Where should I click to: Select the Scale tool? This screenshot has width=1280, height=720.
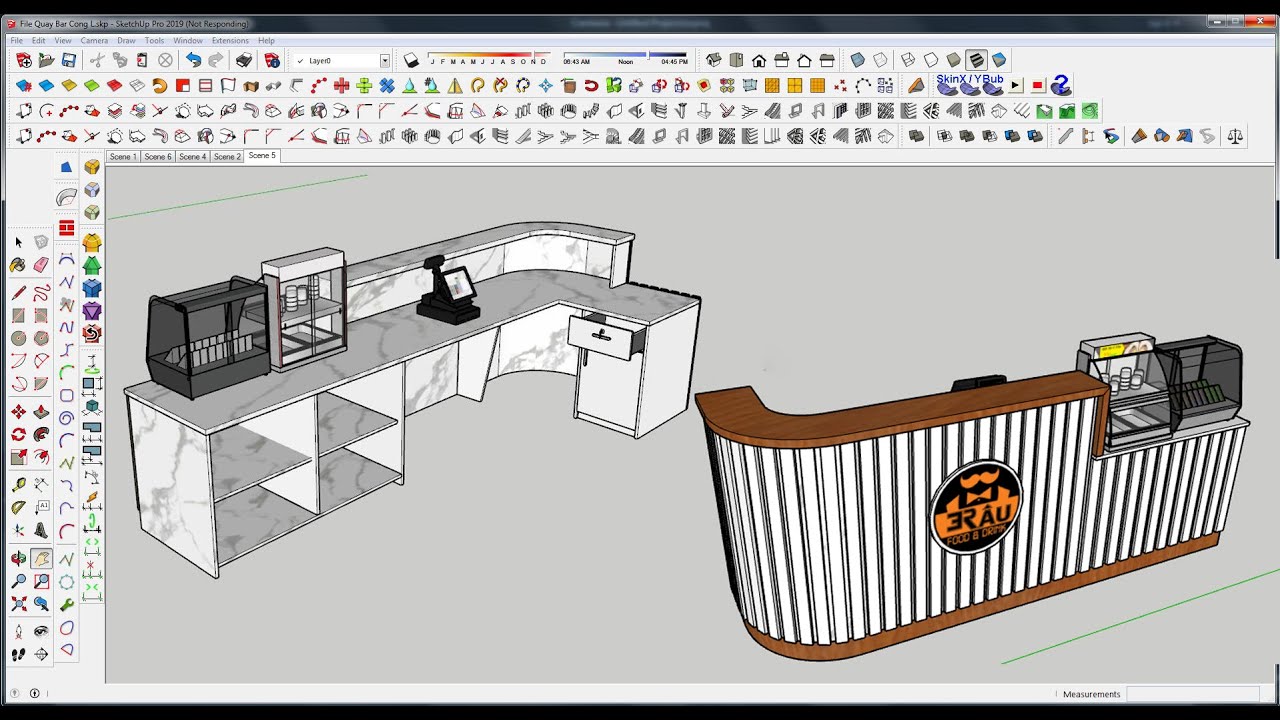(18, 458)
